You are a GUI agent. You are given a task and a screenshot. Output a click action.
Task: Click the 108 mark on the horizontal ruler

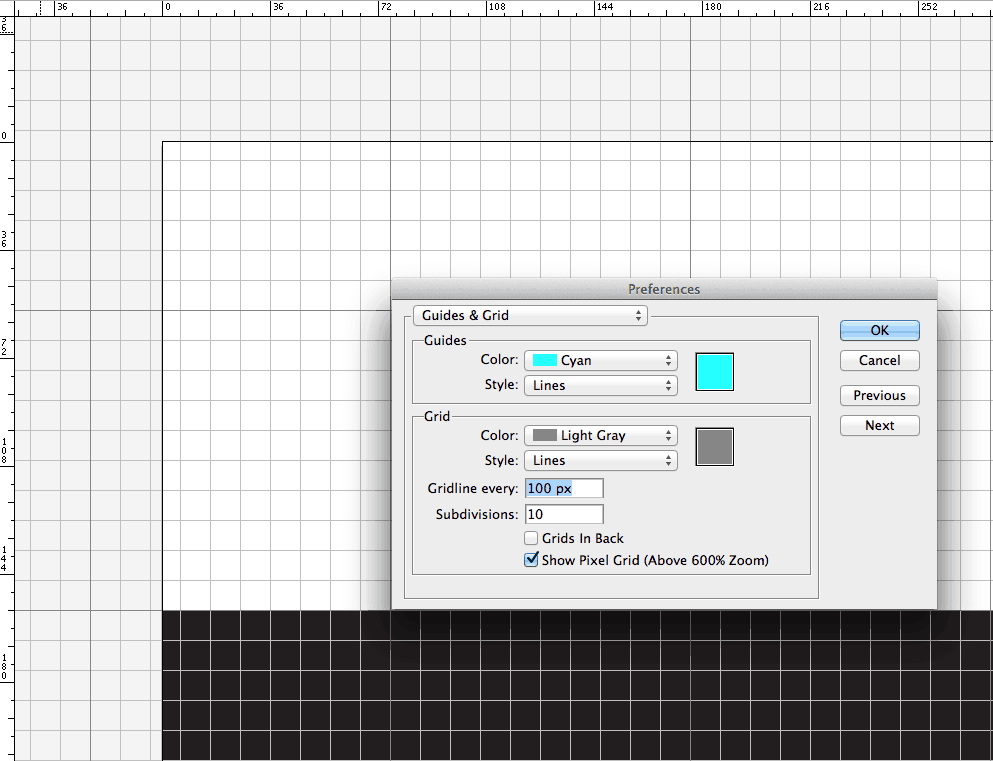[x=497, y=7]
